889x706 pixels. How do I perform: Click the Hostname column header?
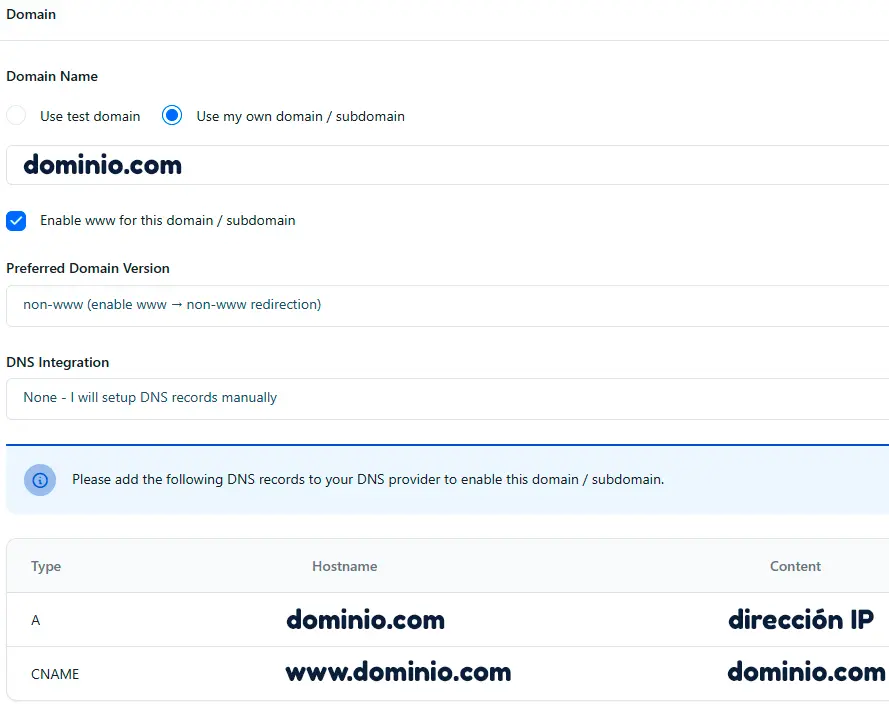coord(344,566)
